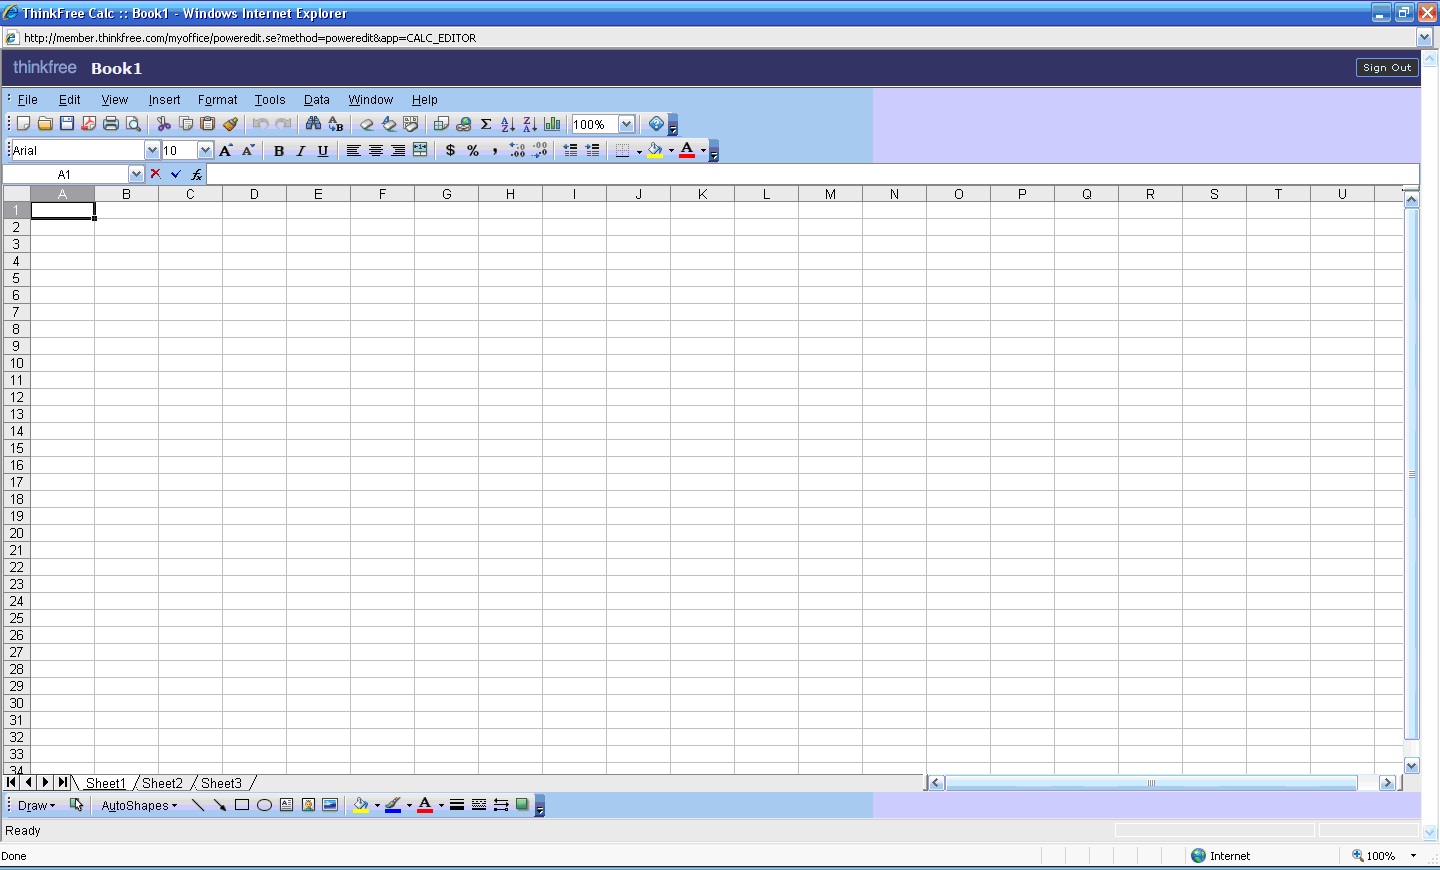Open the Data menu

pos(317,100)
